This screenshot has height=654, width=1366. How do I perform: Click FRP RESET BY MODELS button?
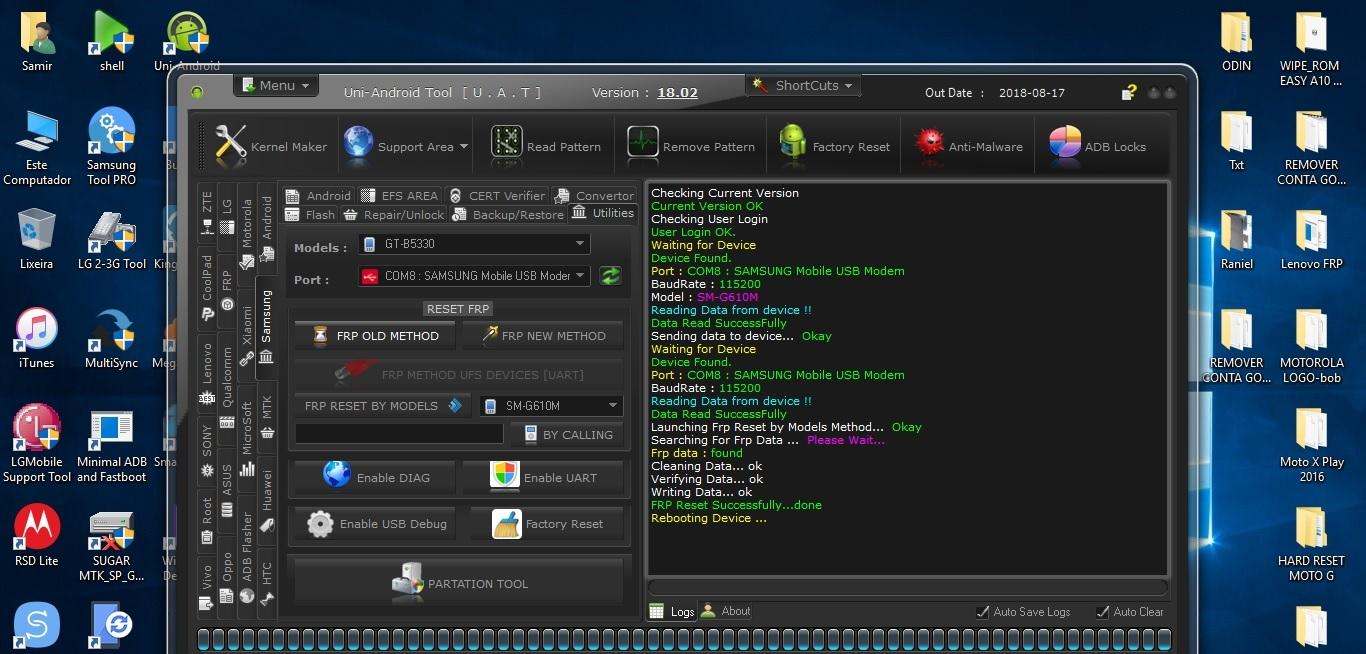click(383, 406)
